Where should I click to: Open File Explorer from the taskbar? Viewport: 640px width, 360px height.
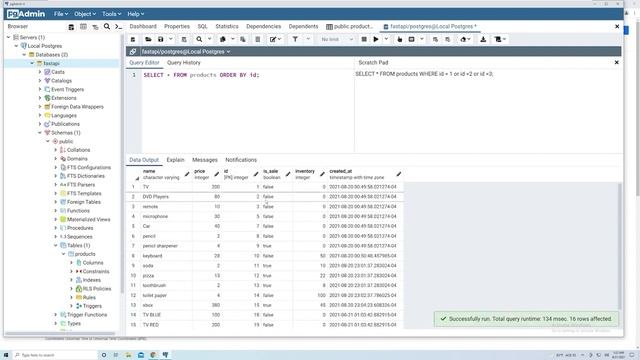129,355
